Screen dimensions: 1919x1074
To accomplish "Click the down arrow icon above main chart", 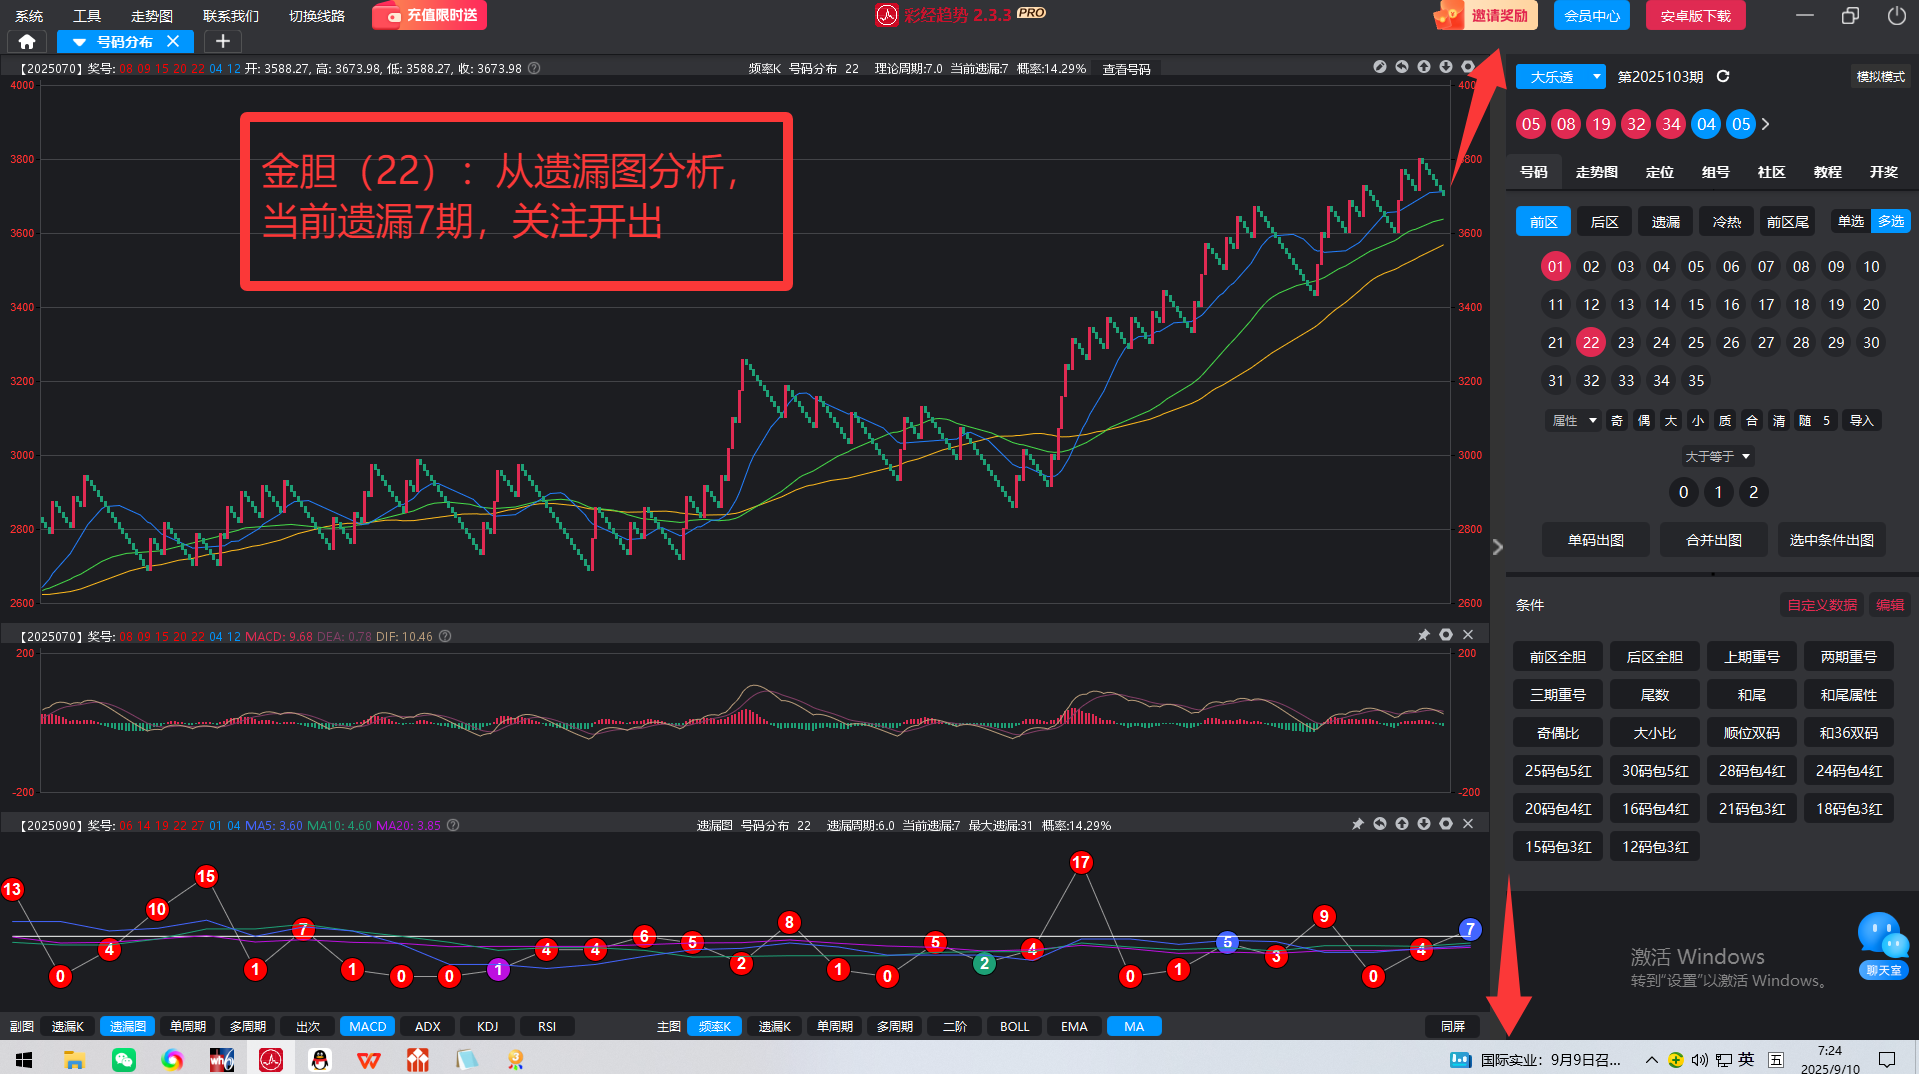I will [x=1446, y=67].
